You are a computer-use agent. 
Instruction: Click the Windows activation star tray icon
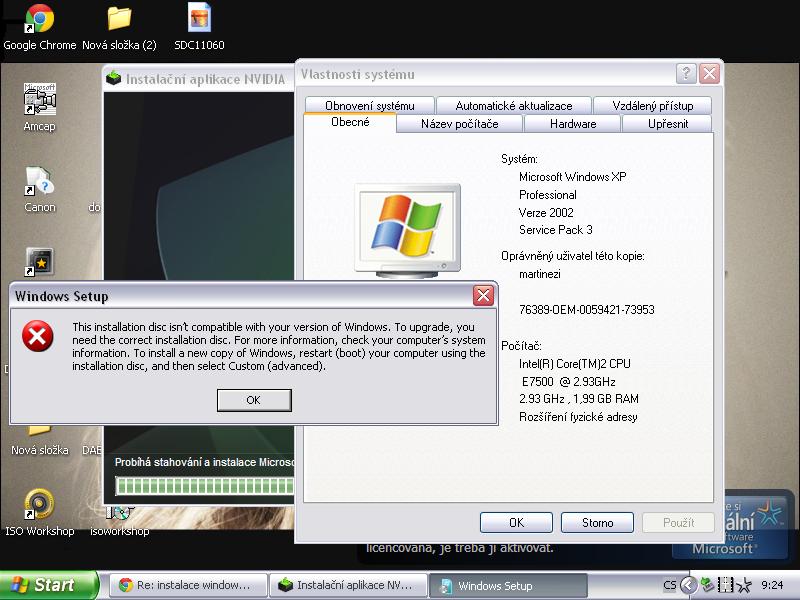click(x=744, y=585)
